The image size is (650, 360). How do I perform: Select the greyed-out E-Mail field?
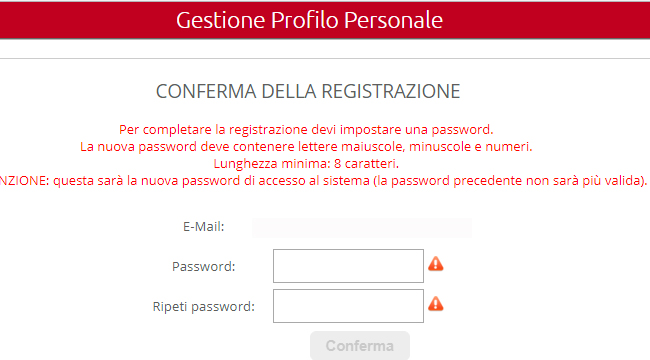point(362,227)
